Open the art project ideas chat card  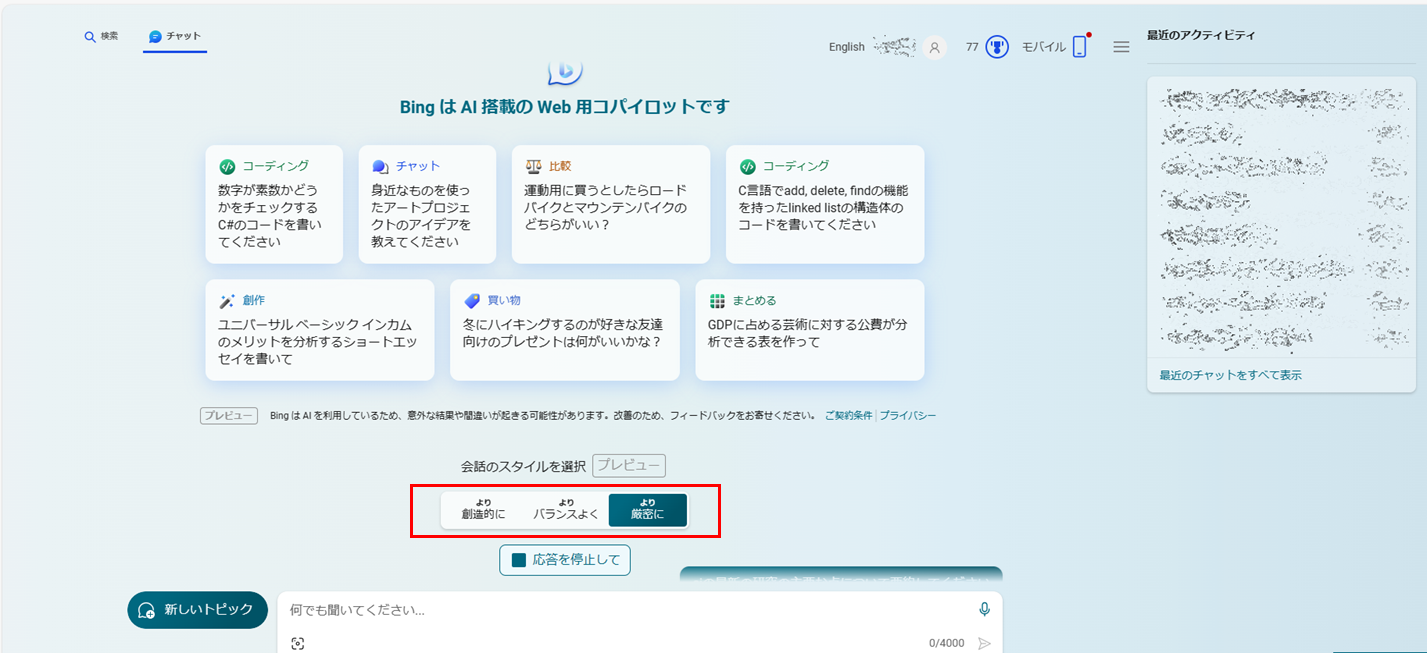[427, 204]
